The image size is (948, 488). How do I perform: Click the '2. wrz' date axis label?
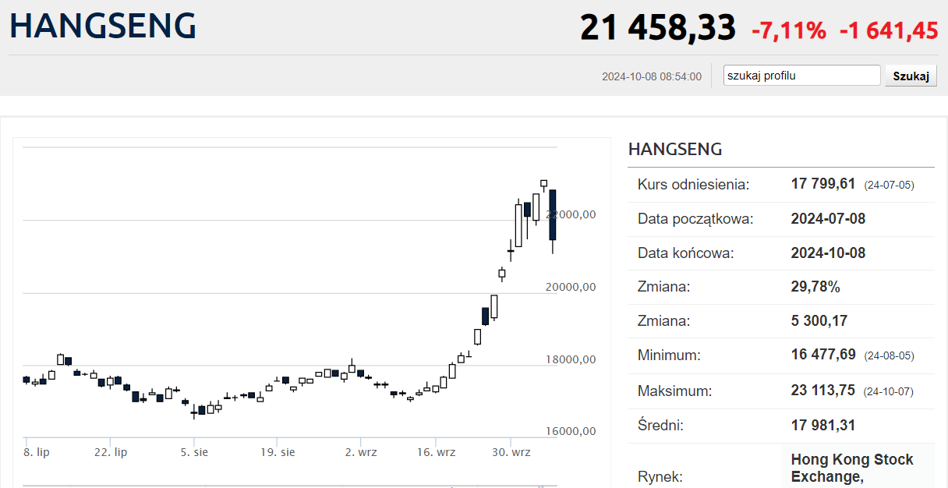click(361, 452)
